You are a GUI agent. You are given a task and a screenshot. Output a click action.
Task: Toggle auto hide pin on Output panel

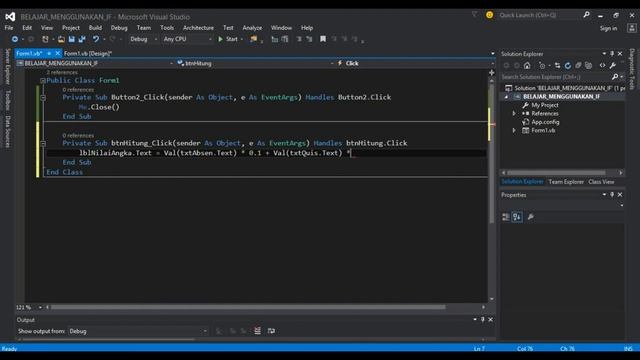[x=482, y=320]
